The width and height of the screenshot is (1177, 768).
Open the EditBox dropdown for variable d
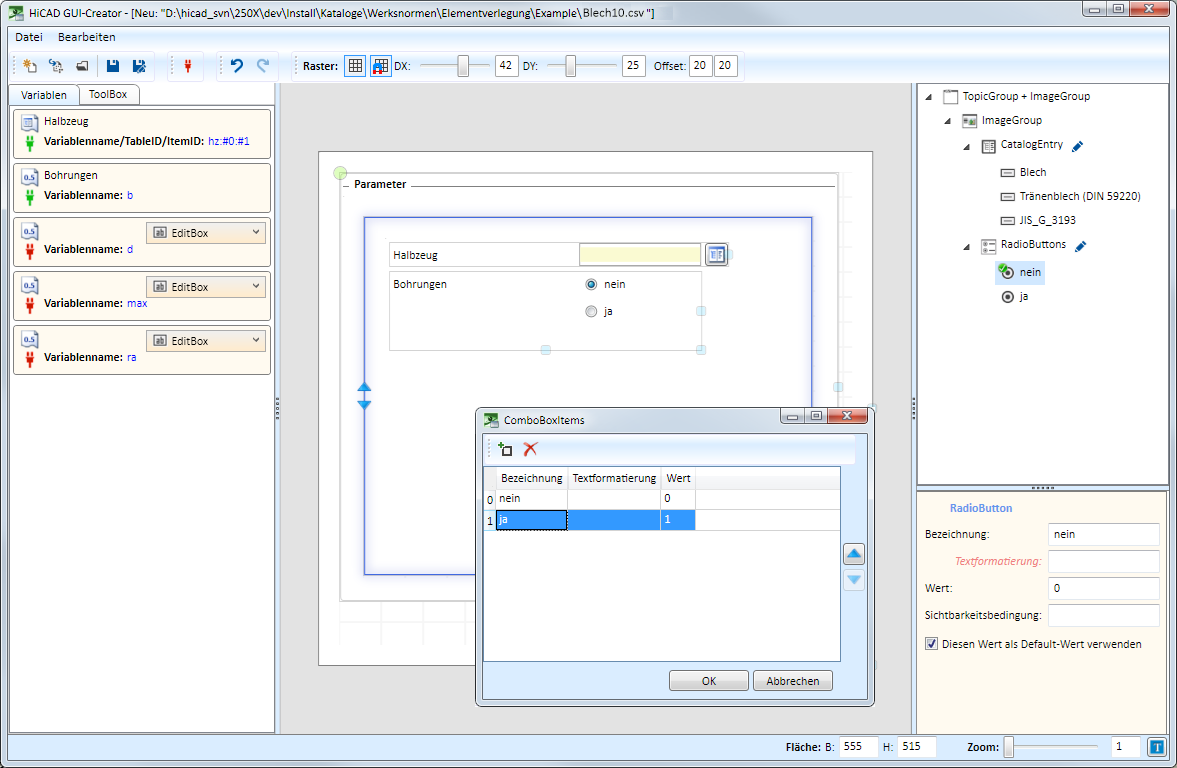256,232
